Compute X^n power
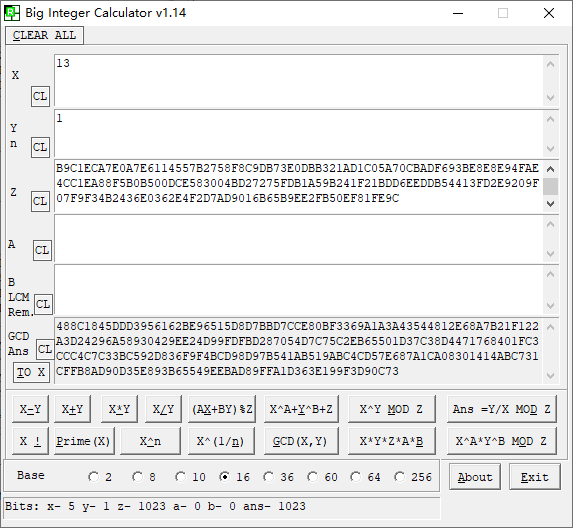 (x=150, y=441)
